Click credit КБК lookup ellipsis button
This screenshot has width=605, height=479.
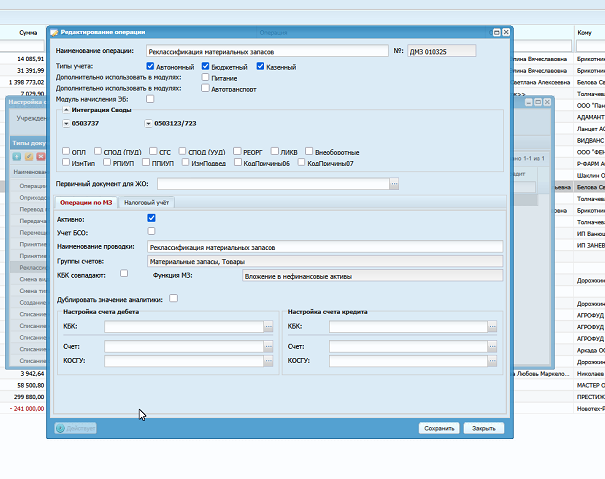492,327
